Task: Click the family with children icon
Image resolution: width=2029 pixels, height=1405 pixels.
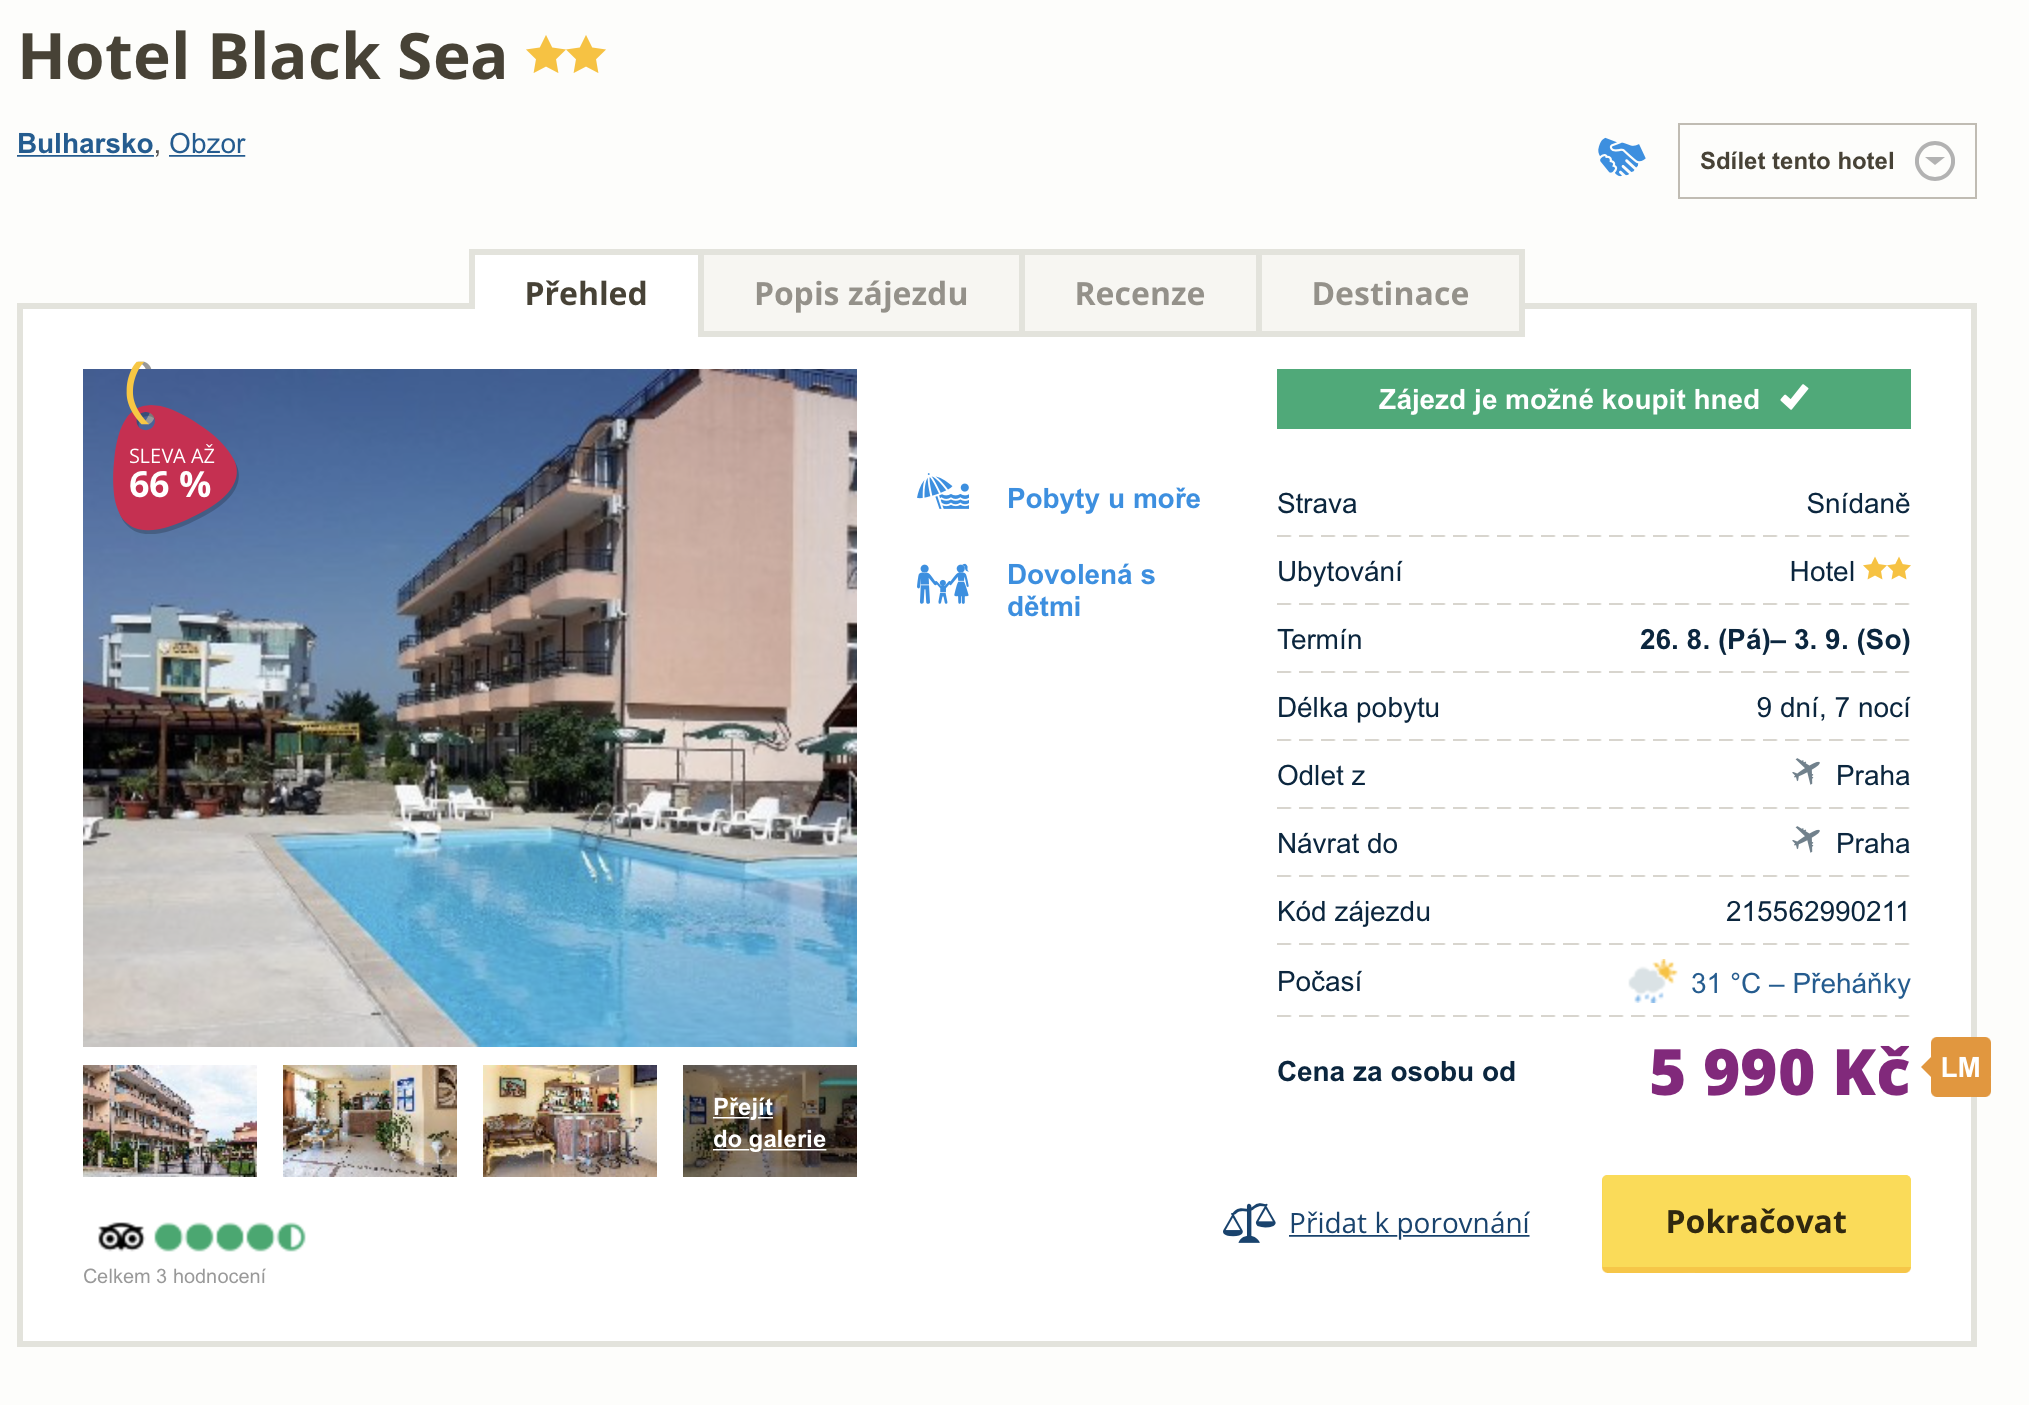Action: pos(943,584)
